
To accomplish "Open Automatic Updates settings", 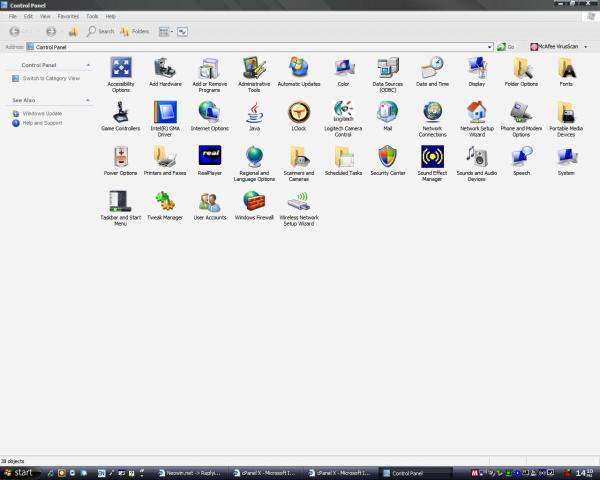I will pos(299,72).
